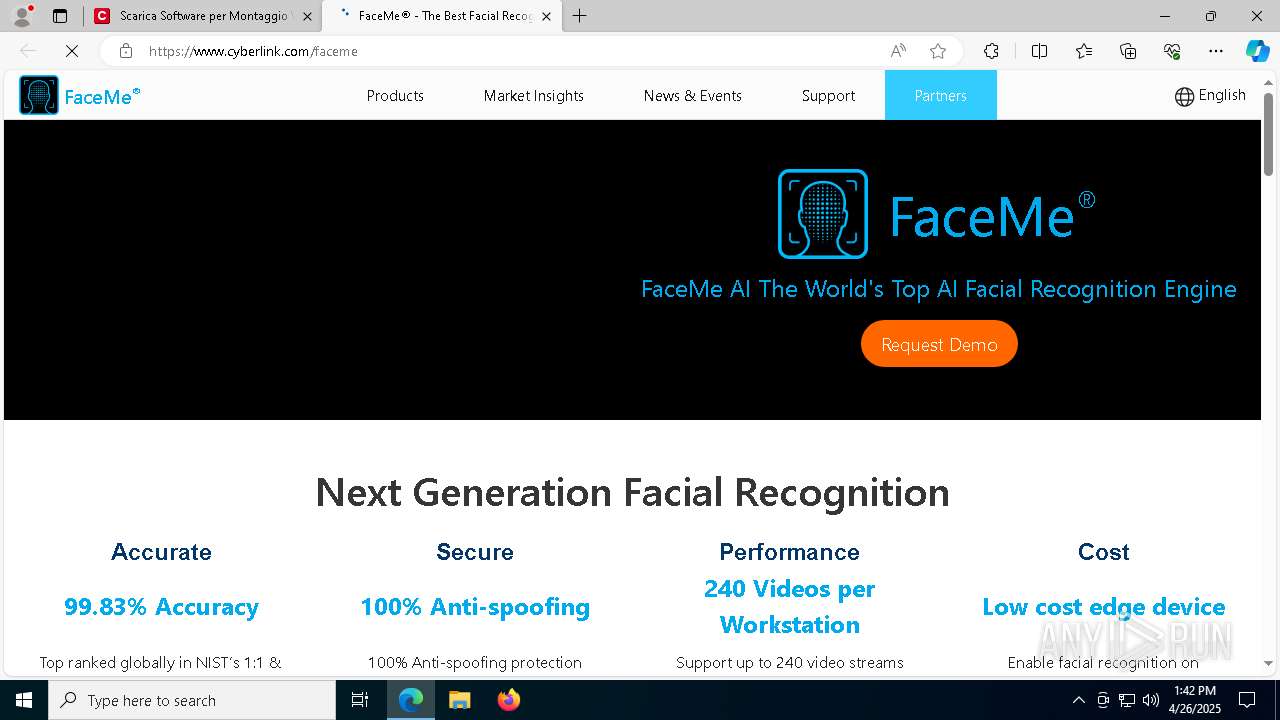The width and height of the screenshot is (1280, 720).
Task: Click the Cost heading
Action: [x=1103, y=552]
